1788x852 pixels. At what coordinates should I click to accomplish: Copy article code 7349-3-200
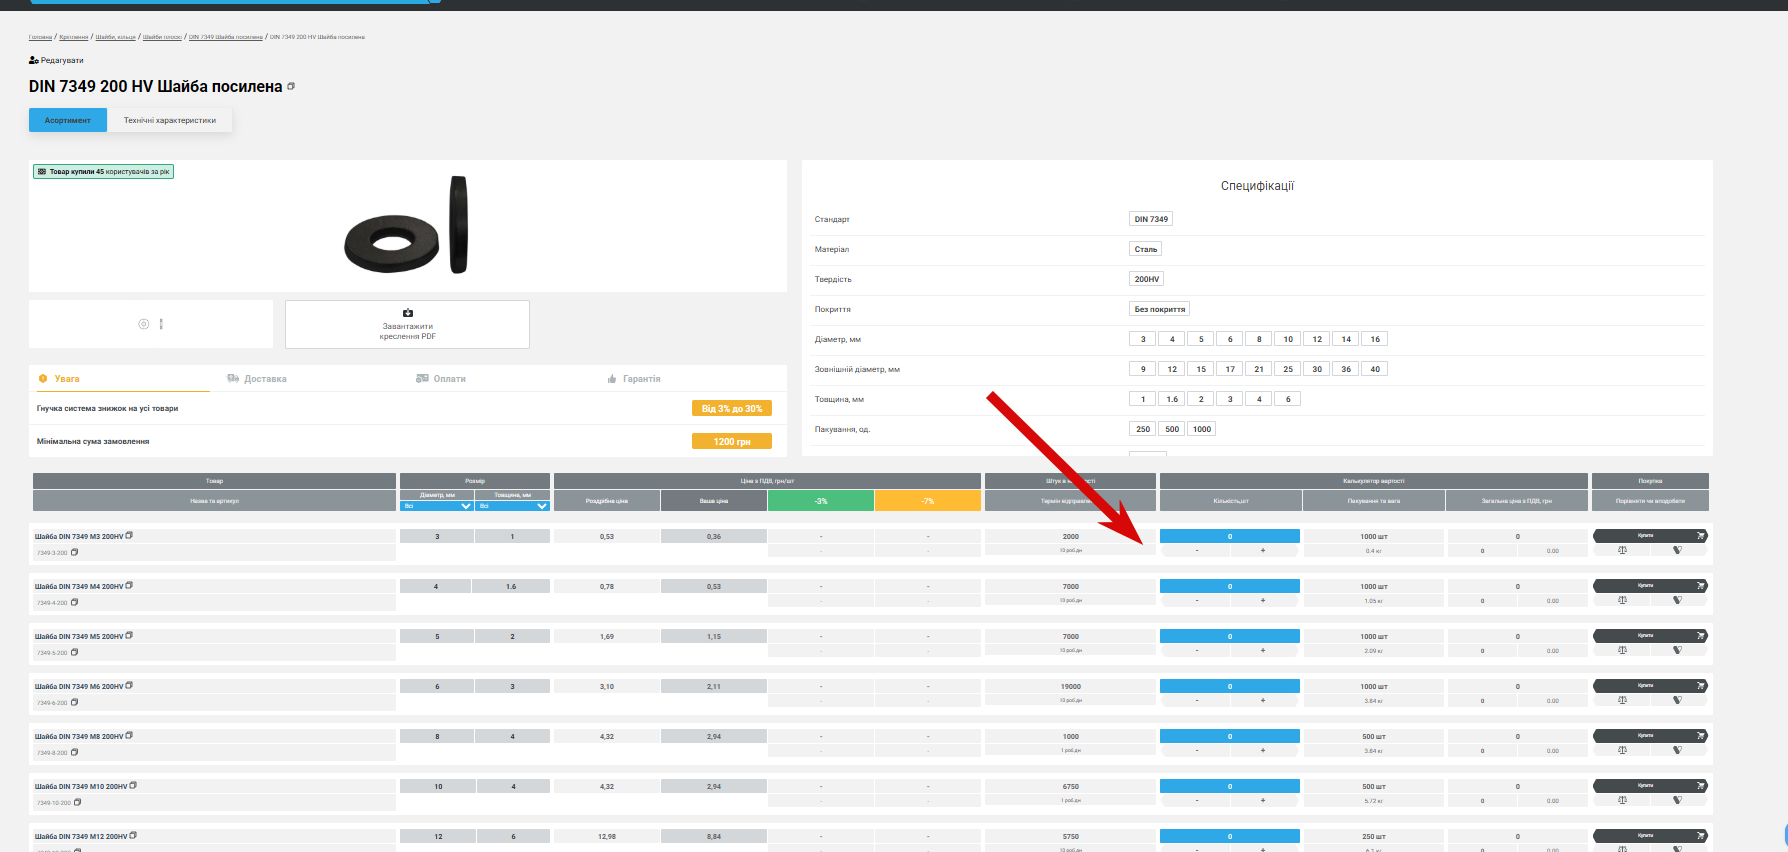[74, 552]
